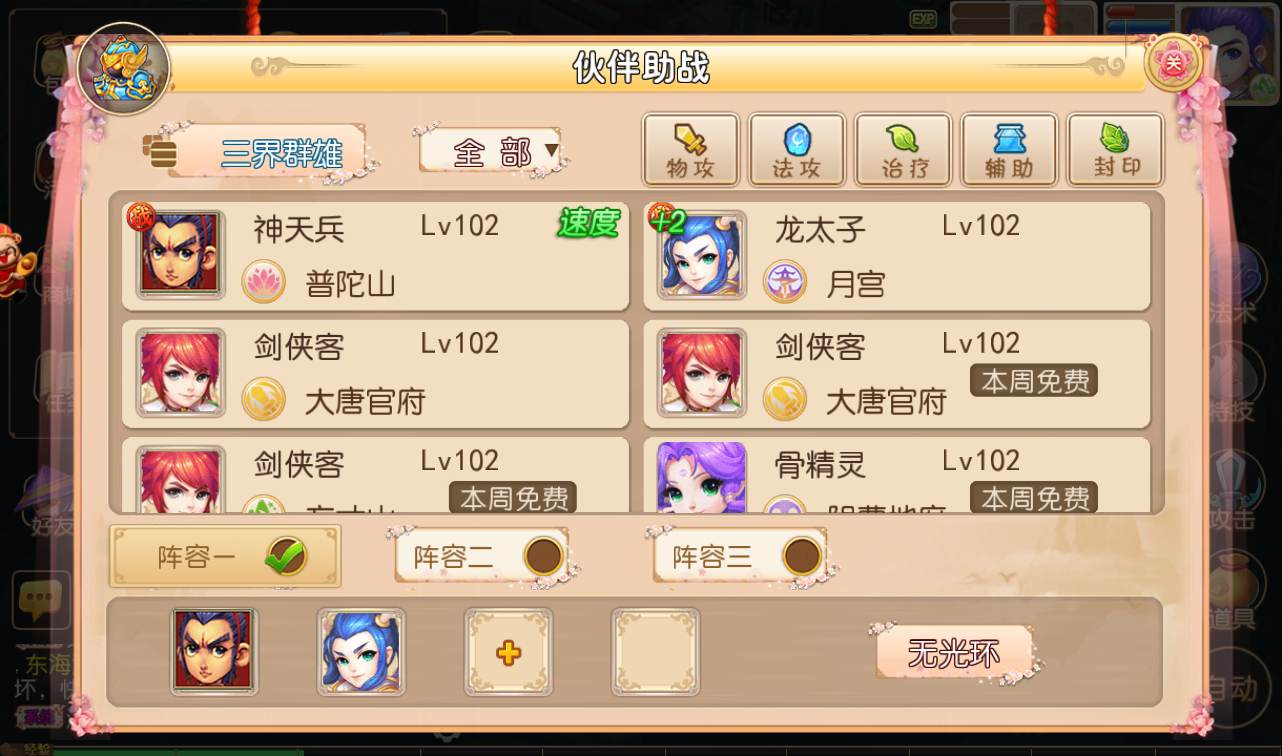Choose the 骨精灵 partner row
This screenshot has height=756, width=1282.
point(897,475)
